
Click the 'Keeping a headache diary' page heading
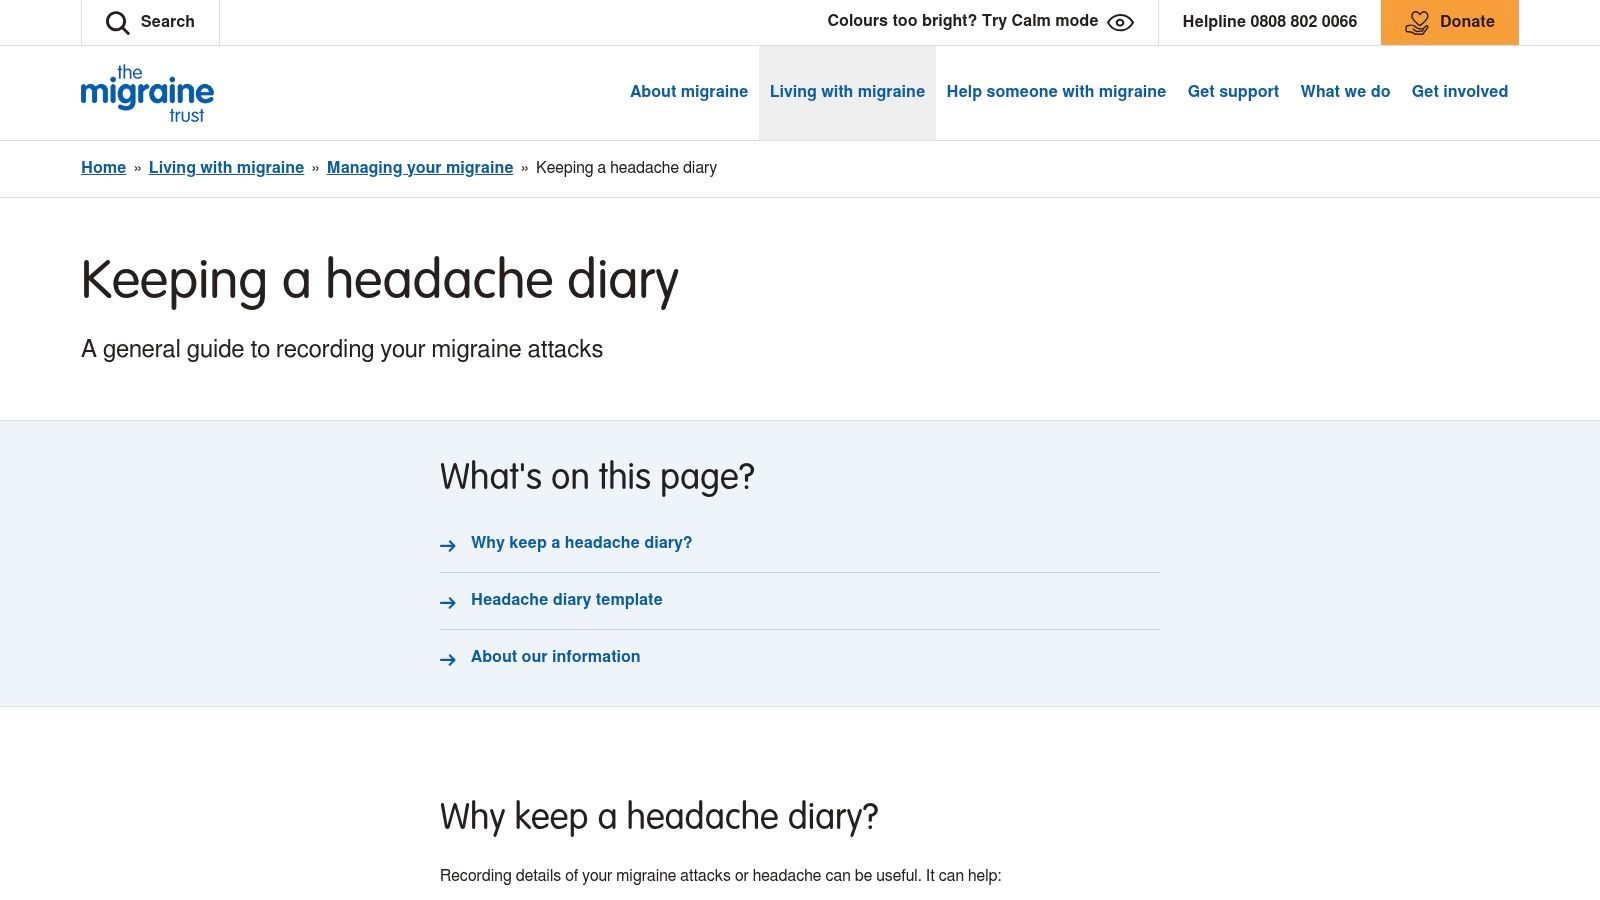[x=380, y=280]
